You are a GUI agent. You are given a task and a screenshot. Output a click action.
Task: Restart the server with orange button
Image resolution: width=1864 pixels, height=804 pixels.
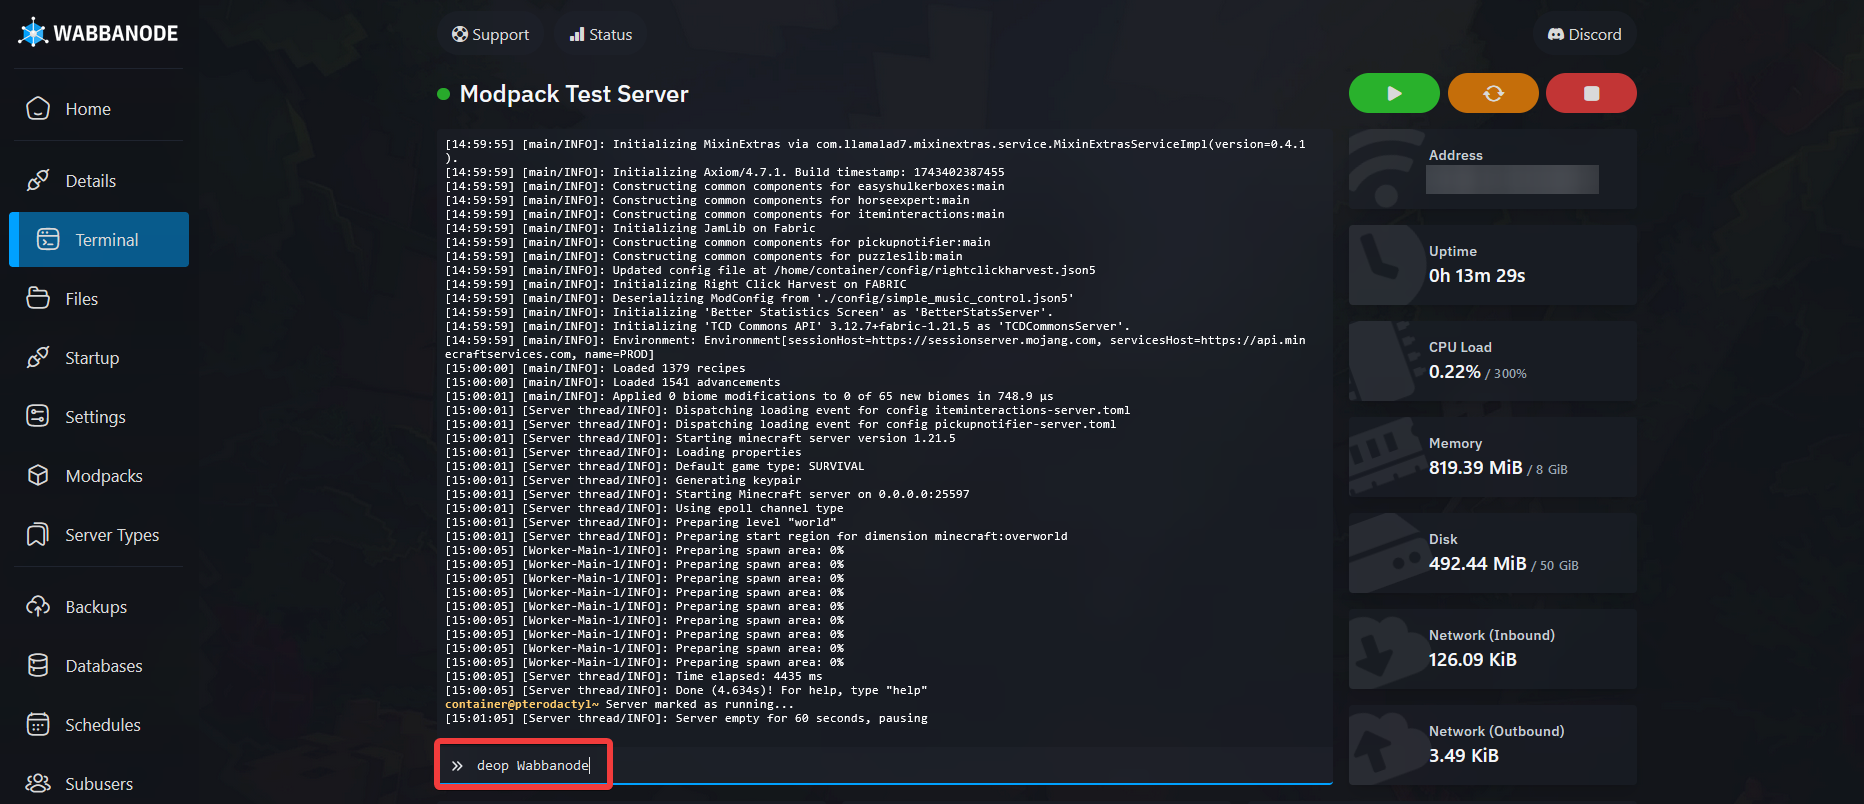(1493, 93)
